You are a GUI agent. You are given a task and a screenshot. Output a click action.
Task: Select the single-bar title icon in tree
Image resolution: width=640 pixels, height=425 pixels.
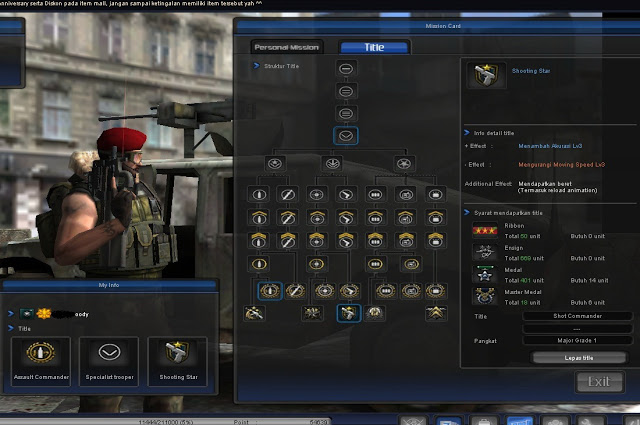pyautogui.click(x=346, y=68)
